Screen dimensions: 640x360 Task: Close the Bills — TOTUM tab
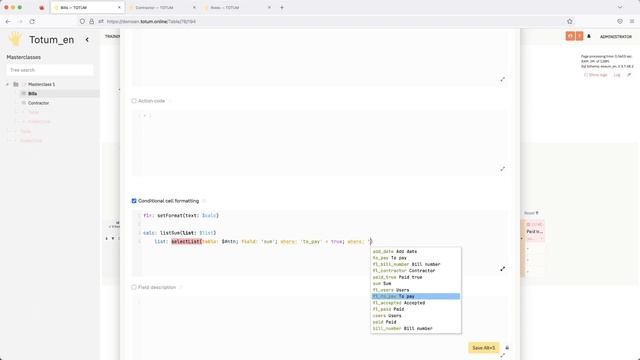pos(119,8)
